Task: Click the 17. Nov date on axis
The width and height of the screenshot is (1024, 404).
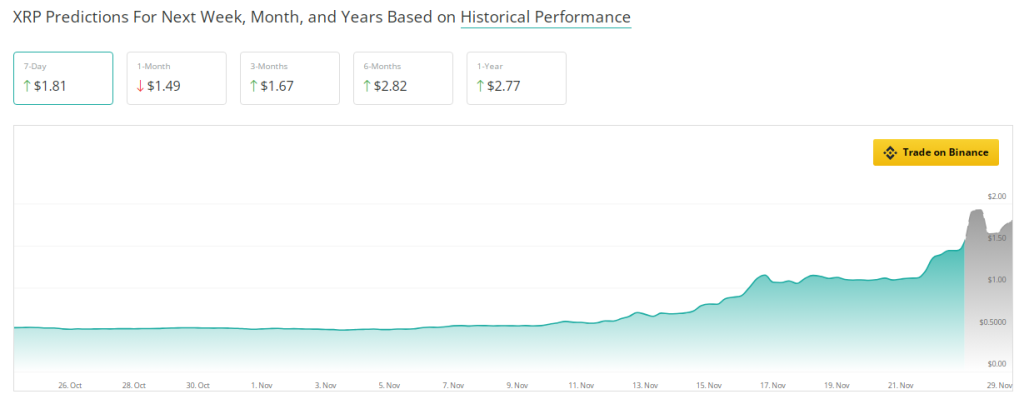Action: click(771, 384)
